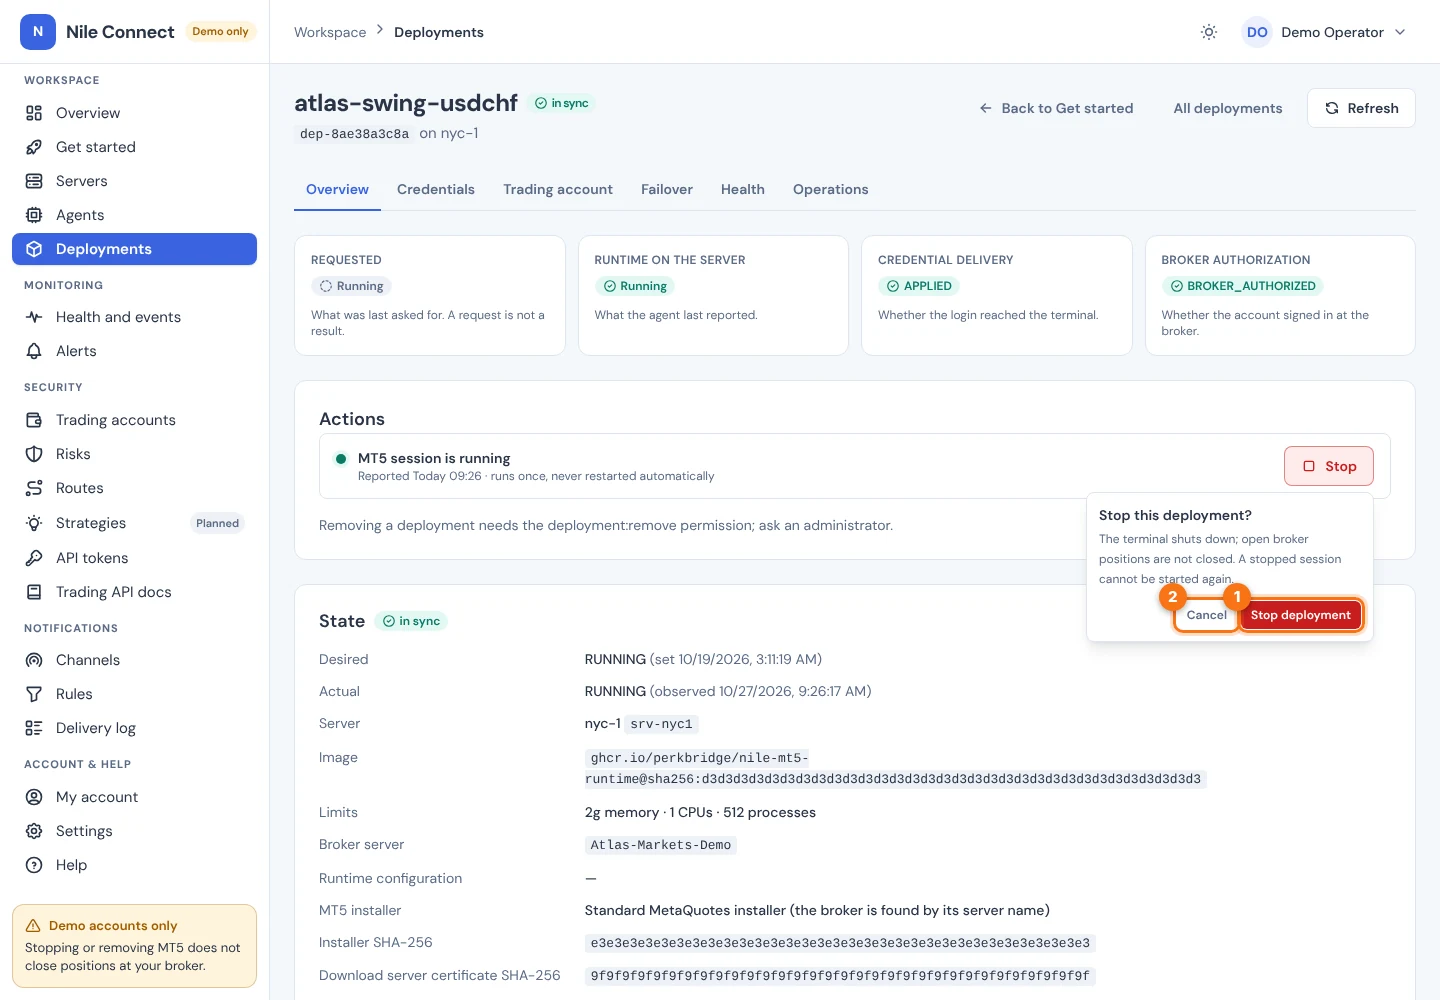Switch to the Trading account tab
The height and width of the screenshot is (1000, 1440).
click(558, 189)
